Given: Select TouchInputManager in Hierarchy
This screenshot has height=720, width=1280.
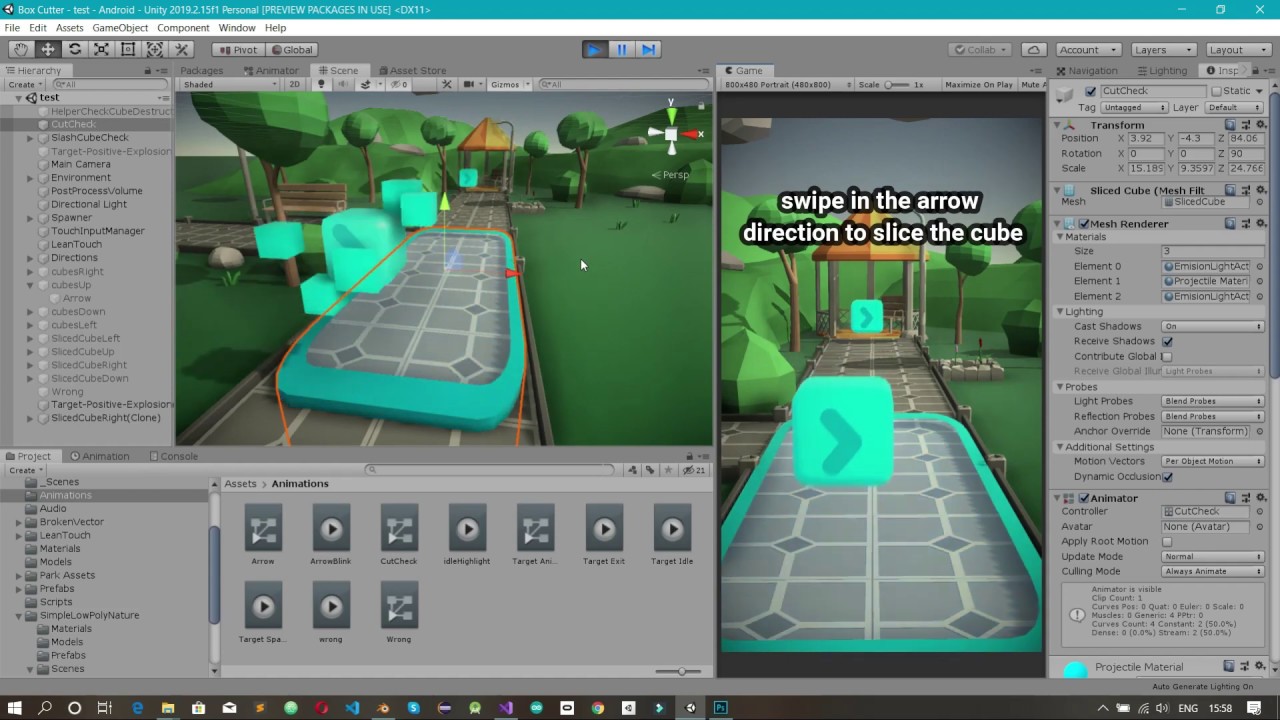Looking at the screenshot, I should tap(98, 231).
